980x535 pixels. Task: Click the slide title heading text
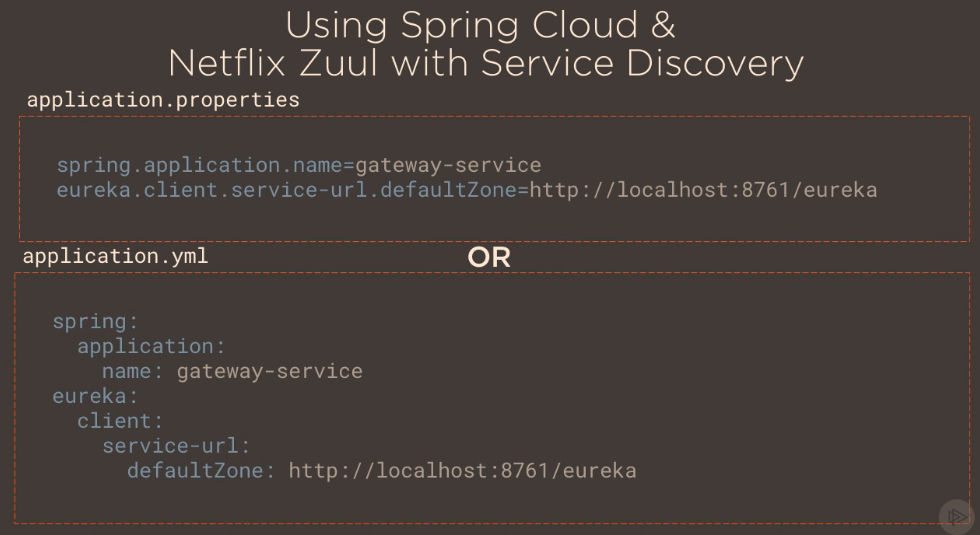486,44
